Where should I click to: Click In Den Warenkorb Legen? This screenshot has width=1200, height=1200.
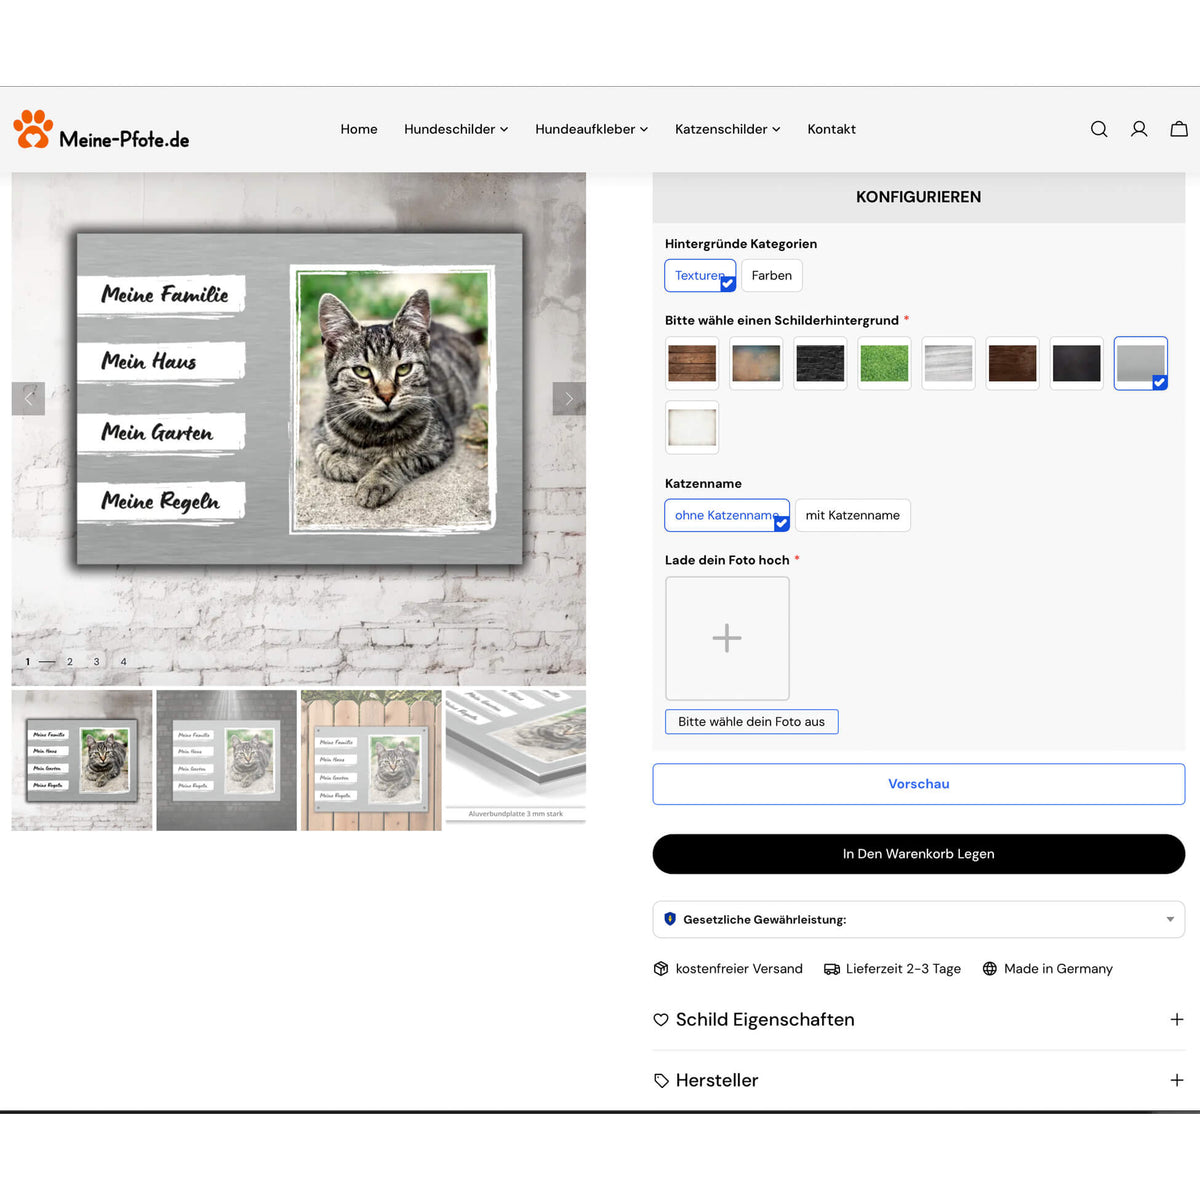click(919, 854)
